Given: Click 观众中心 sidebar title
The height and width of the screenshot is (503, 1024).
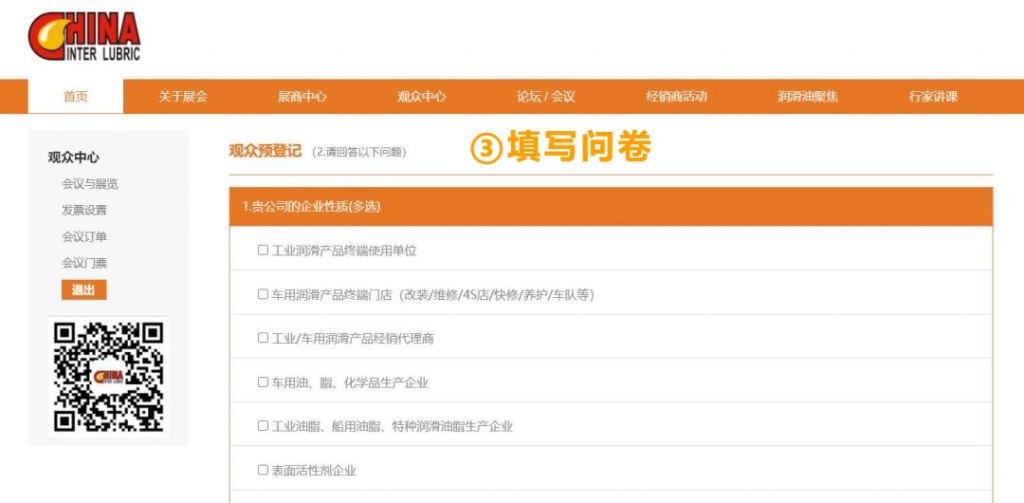Looking at the screenshot, I should [x=74, y=157].
